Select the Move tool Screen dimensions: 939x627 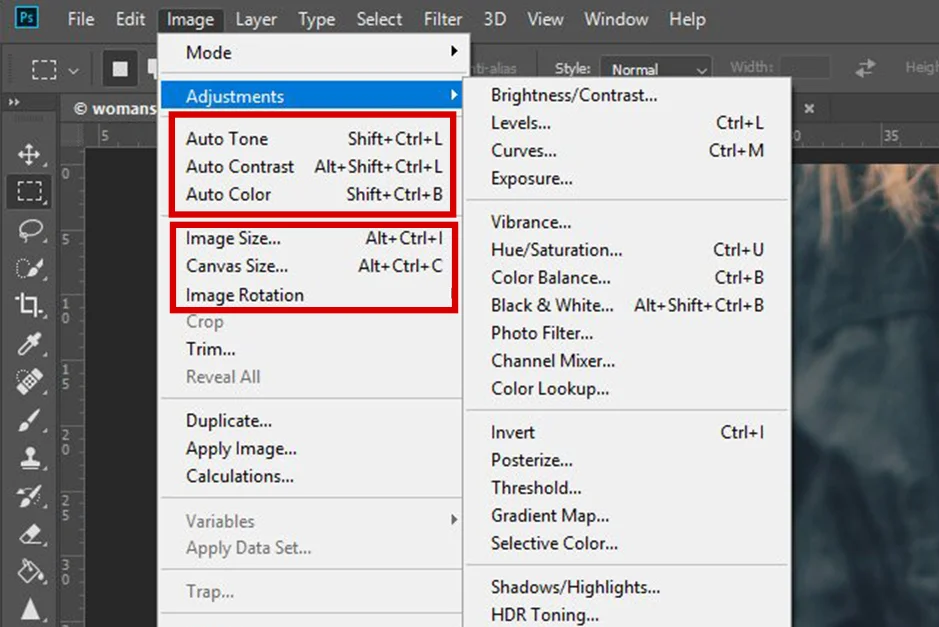[x=29, y=154]
